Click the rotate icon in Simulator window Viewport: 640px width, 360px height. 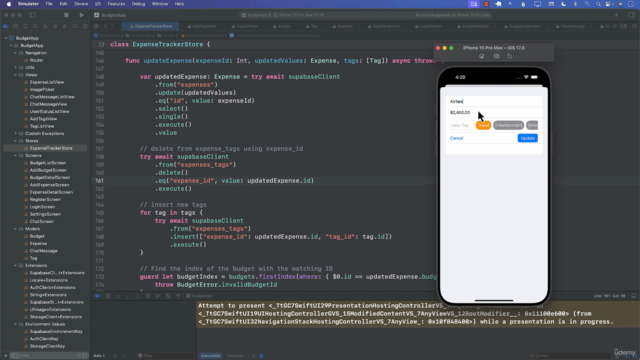point(510,56)
